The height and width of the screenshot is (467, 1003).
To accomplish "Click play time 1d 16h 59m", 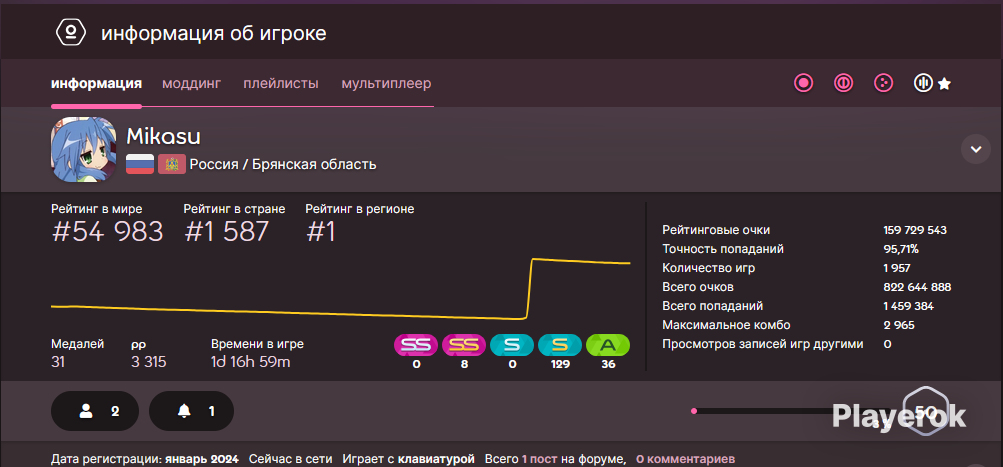I will (x=251, y=362).
